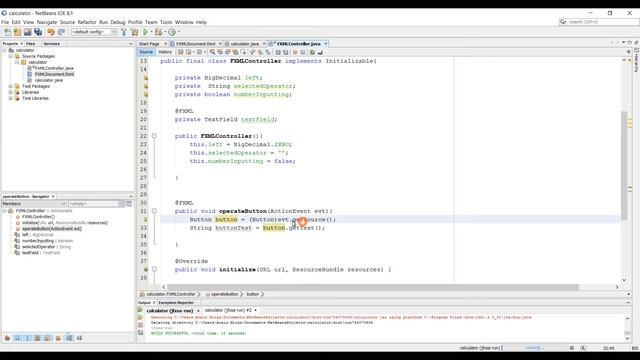This screenshot has height=360, width=640.
Task: Run the project with green play icon
Action: (145, 32)
